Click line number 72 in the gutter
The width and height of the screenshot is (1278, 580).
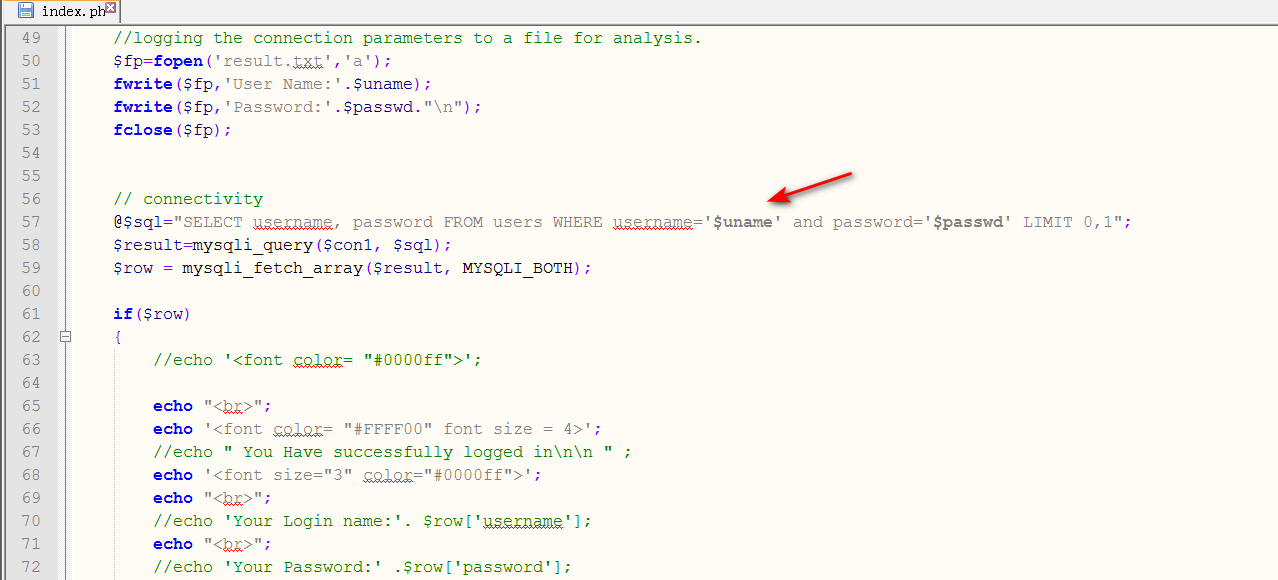click(30, 567)
